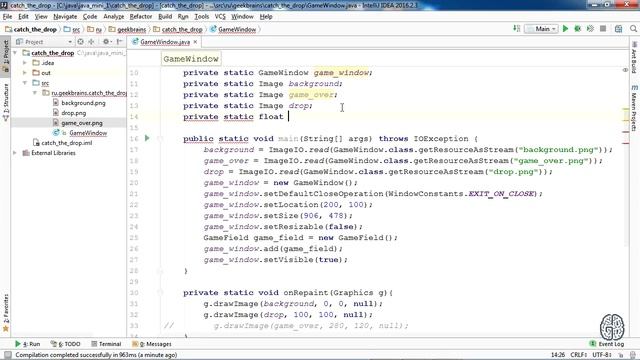Click the red error stripe mark
The image size is (640, 360).
pyautogui.click(x=626, y=132)
